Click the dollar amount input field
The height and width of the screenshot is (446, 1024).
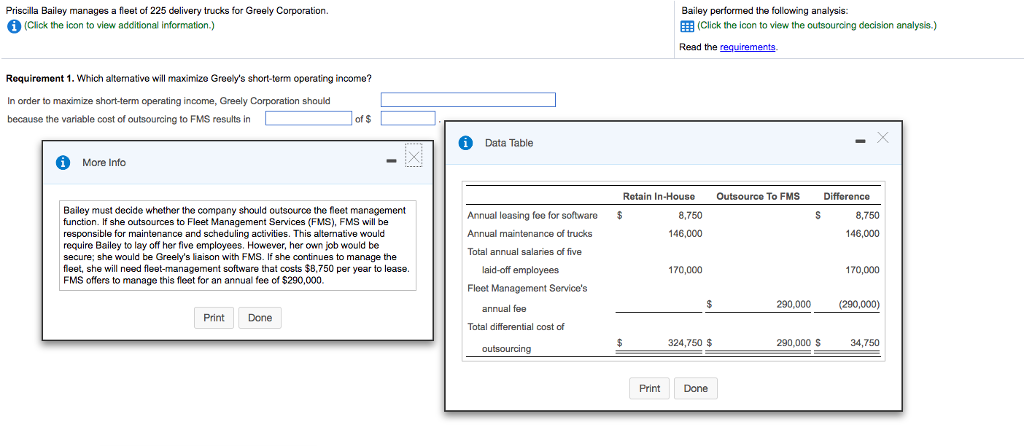(408, 118)
